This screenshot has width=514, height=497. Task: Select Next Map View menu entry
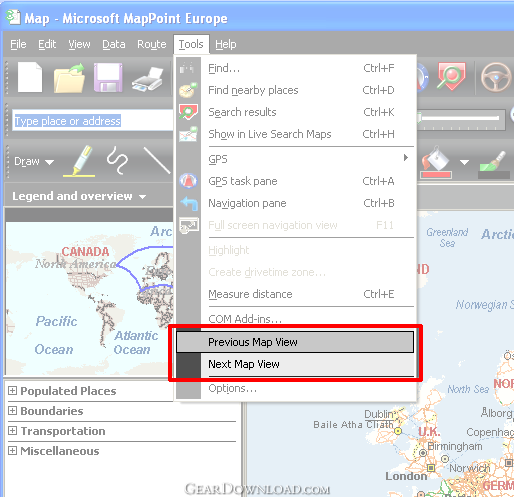[x=295, y=364]
